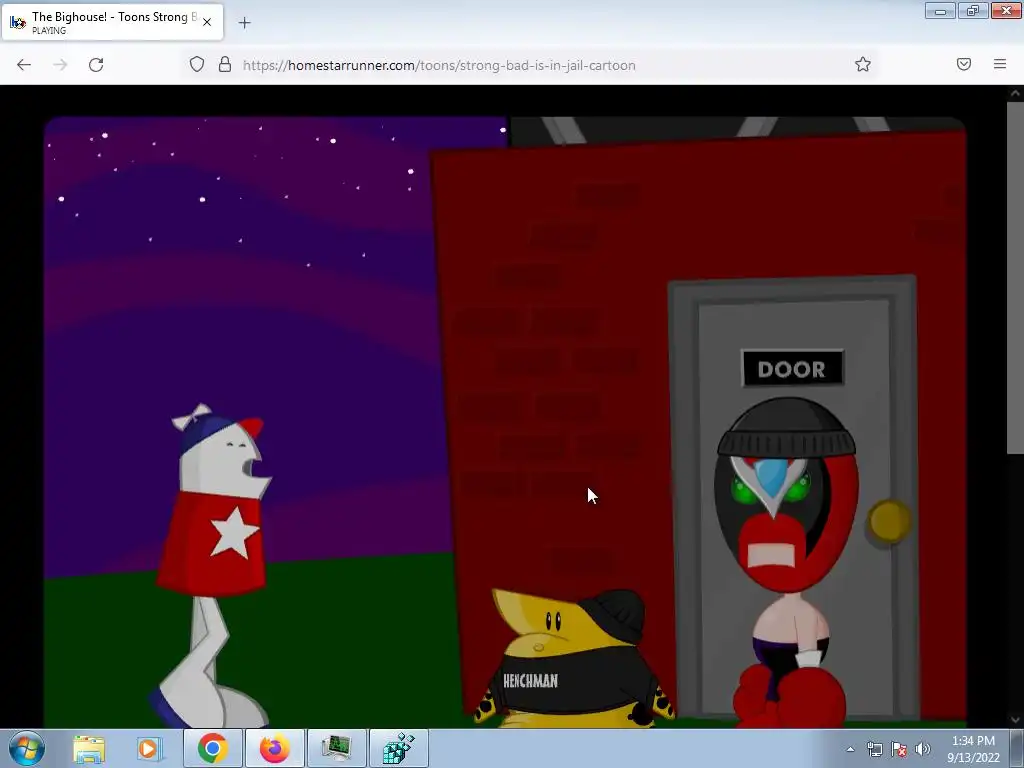1024x768 pixels.
Task: Open a new browser tab
Action: [244, 23]
